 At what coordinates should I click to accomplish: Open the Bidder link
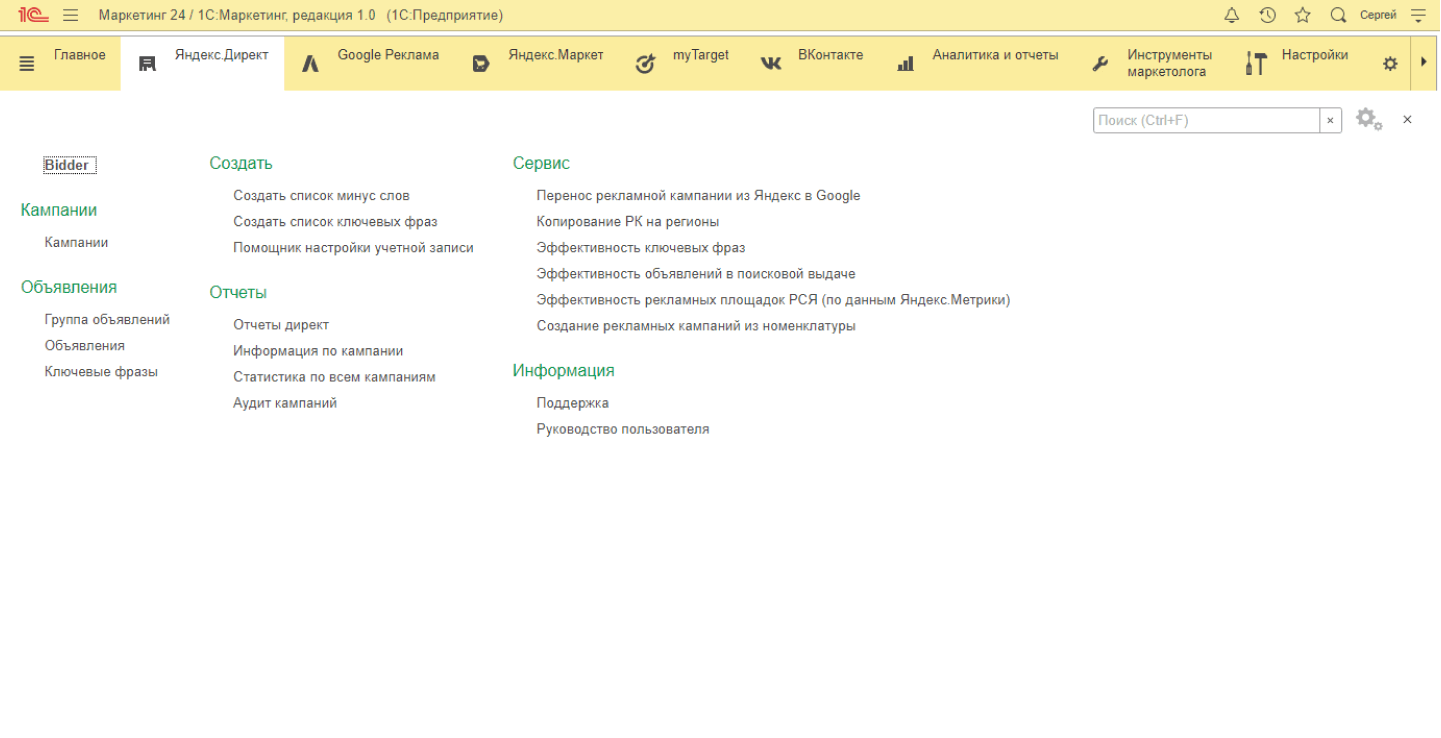pos(67,165)
